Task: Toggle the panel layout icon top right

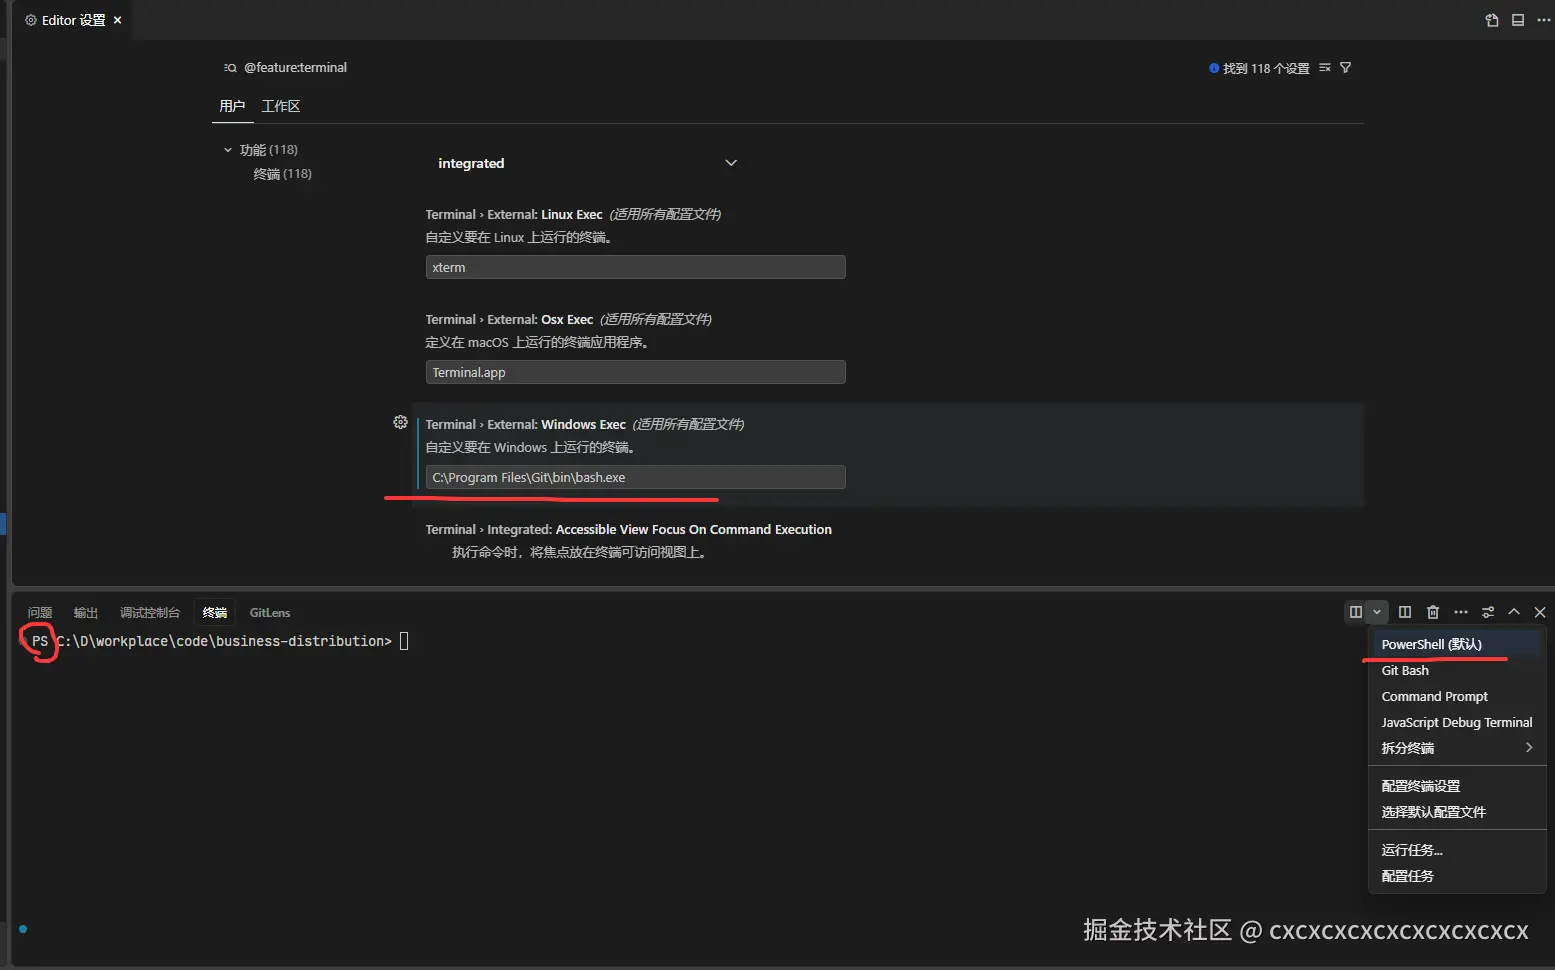Action: point(1518,20)
